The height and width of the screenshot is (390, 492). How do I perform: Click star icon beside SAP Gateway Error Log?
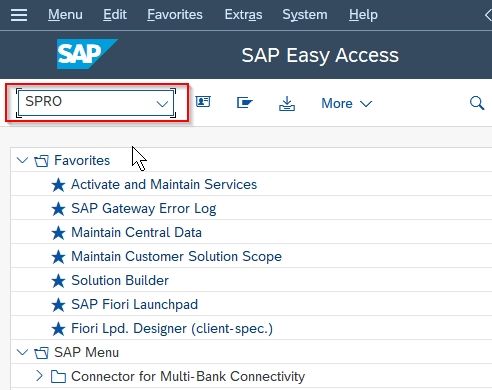(x=58, y=209)
